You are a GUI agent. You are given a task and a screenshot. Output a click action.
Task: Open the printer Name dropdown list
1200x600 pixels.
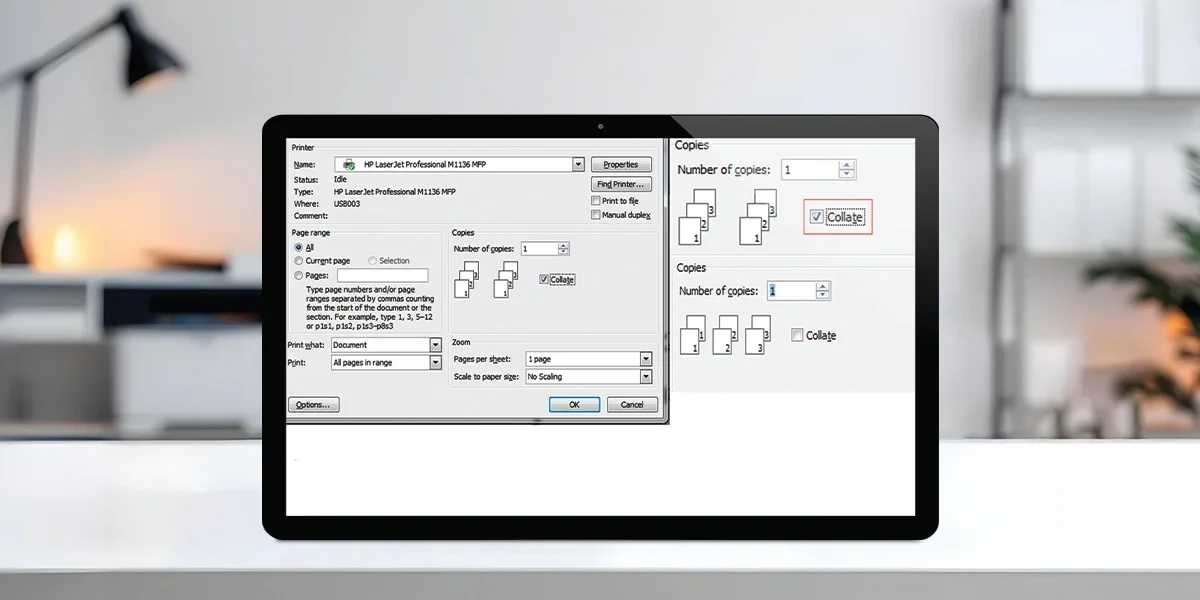point(578,164)
